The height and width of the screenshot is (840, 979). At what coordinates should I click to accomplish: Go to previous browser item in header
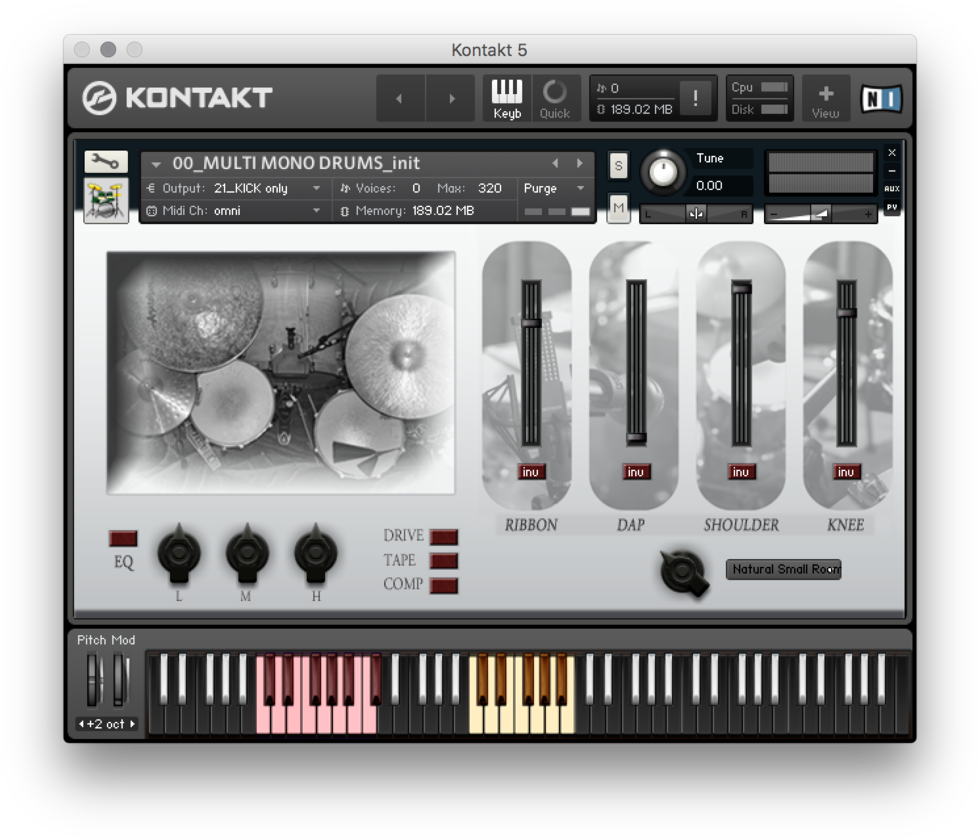click(400, 98)
